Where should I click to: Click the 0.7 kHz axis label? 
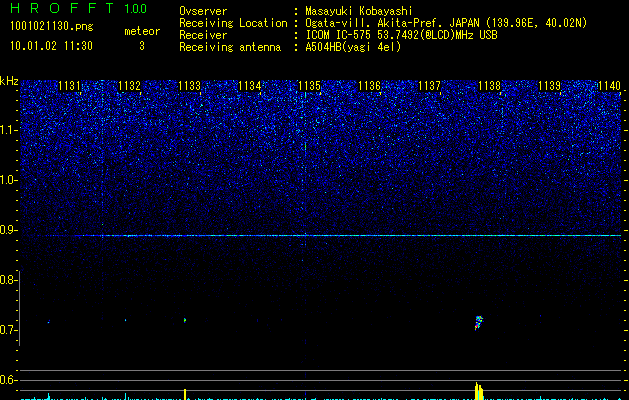[8, 330]
